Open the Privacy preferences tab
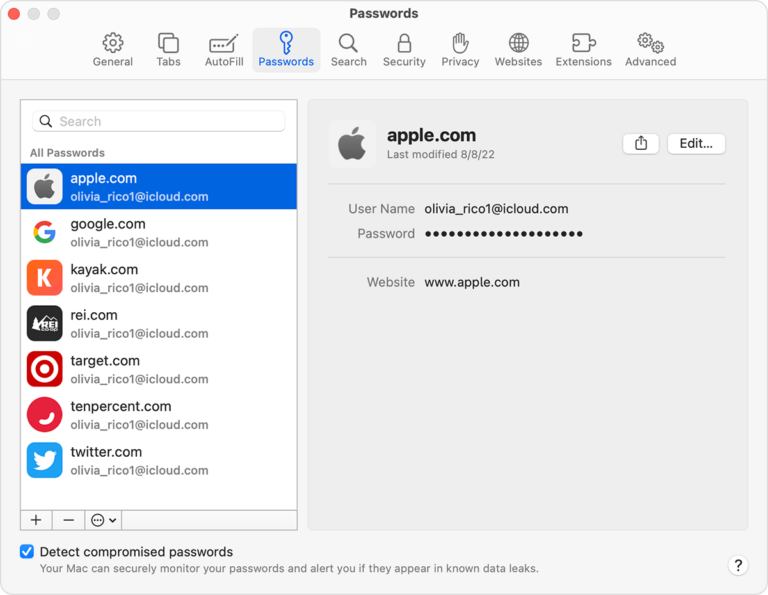768x595 pixels. point(460,50)
